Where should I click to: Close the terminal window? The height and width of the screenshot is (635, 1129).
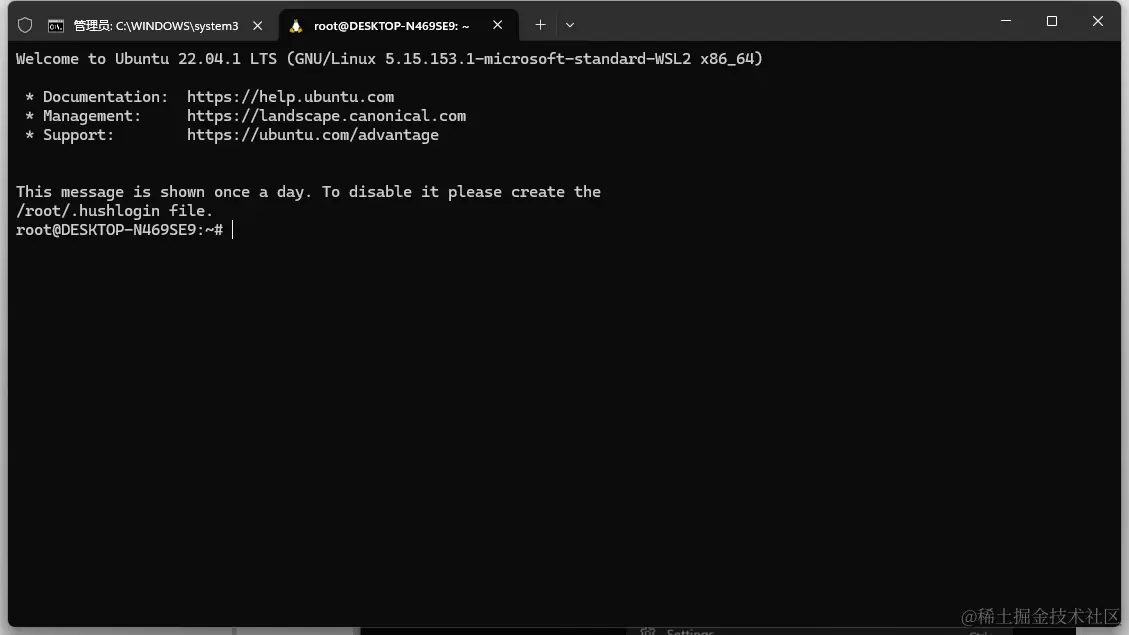[1098, 21]
